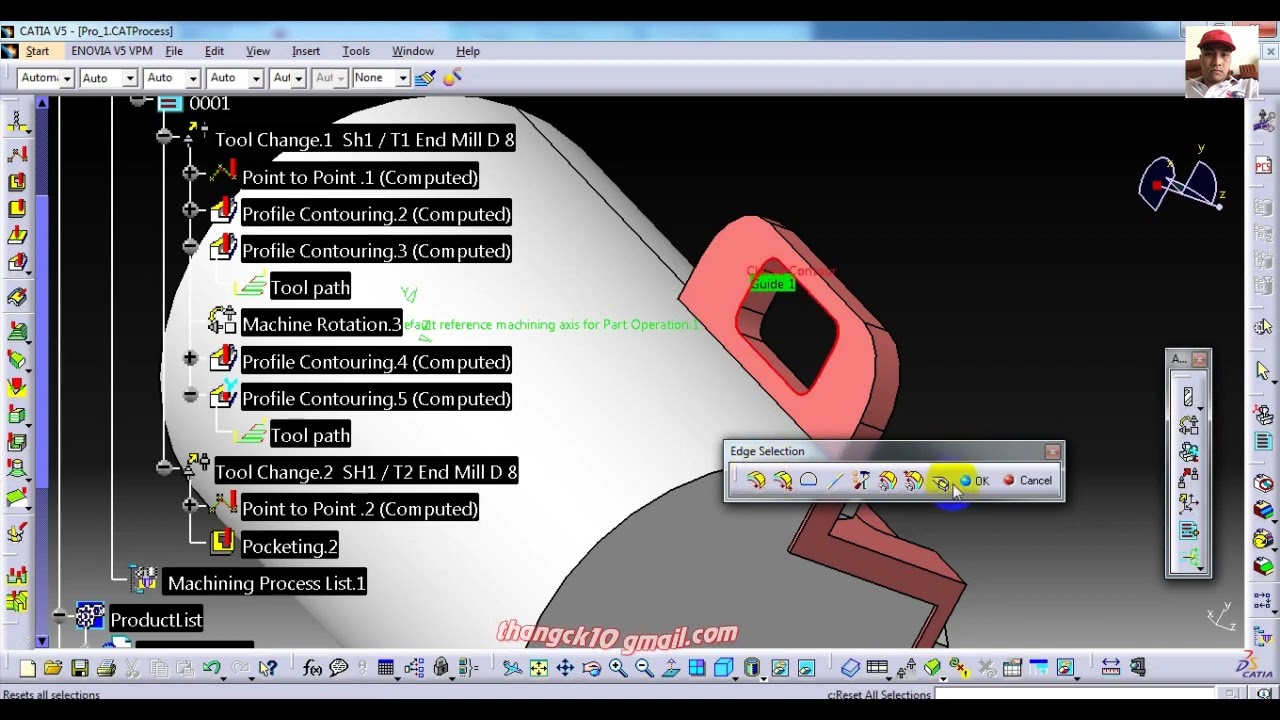Screen dimensions: 1280x720
Task: Expand the Profile Contouring.2 node
Action: (x=190, y=210)
